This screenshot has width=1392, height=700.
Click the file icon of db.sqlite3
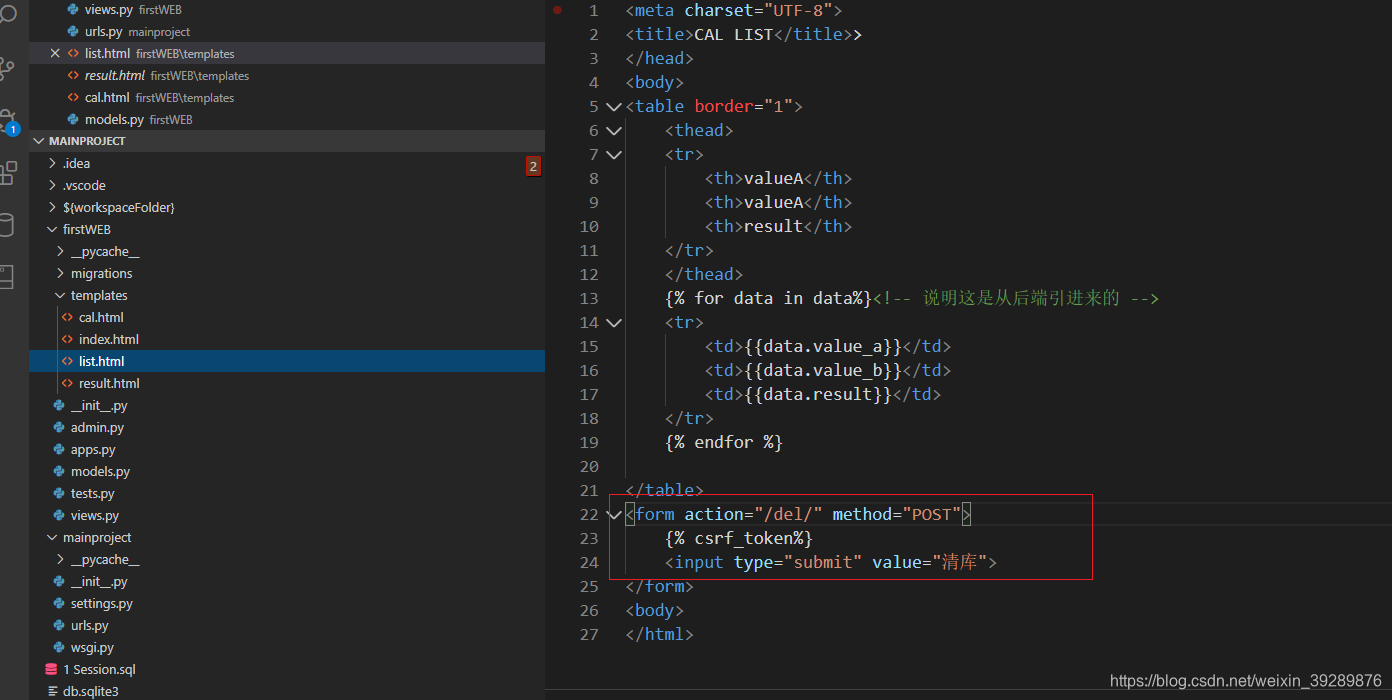click(51, 691)
